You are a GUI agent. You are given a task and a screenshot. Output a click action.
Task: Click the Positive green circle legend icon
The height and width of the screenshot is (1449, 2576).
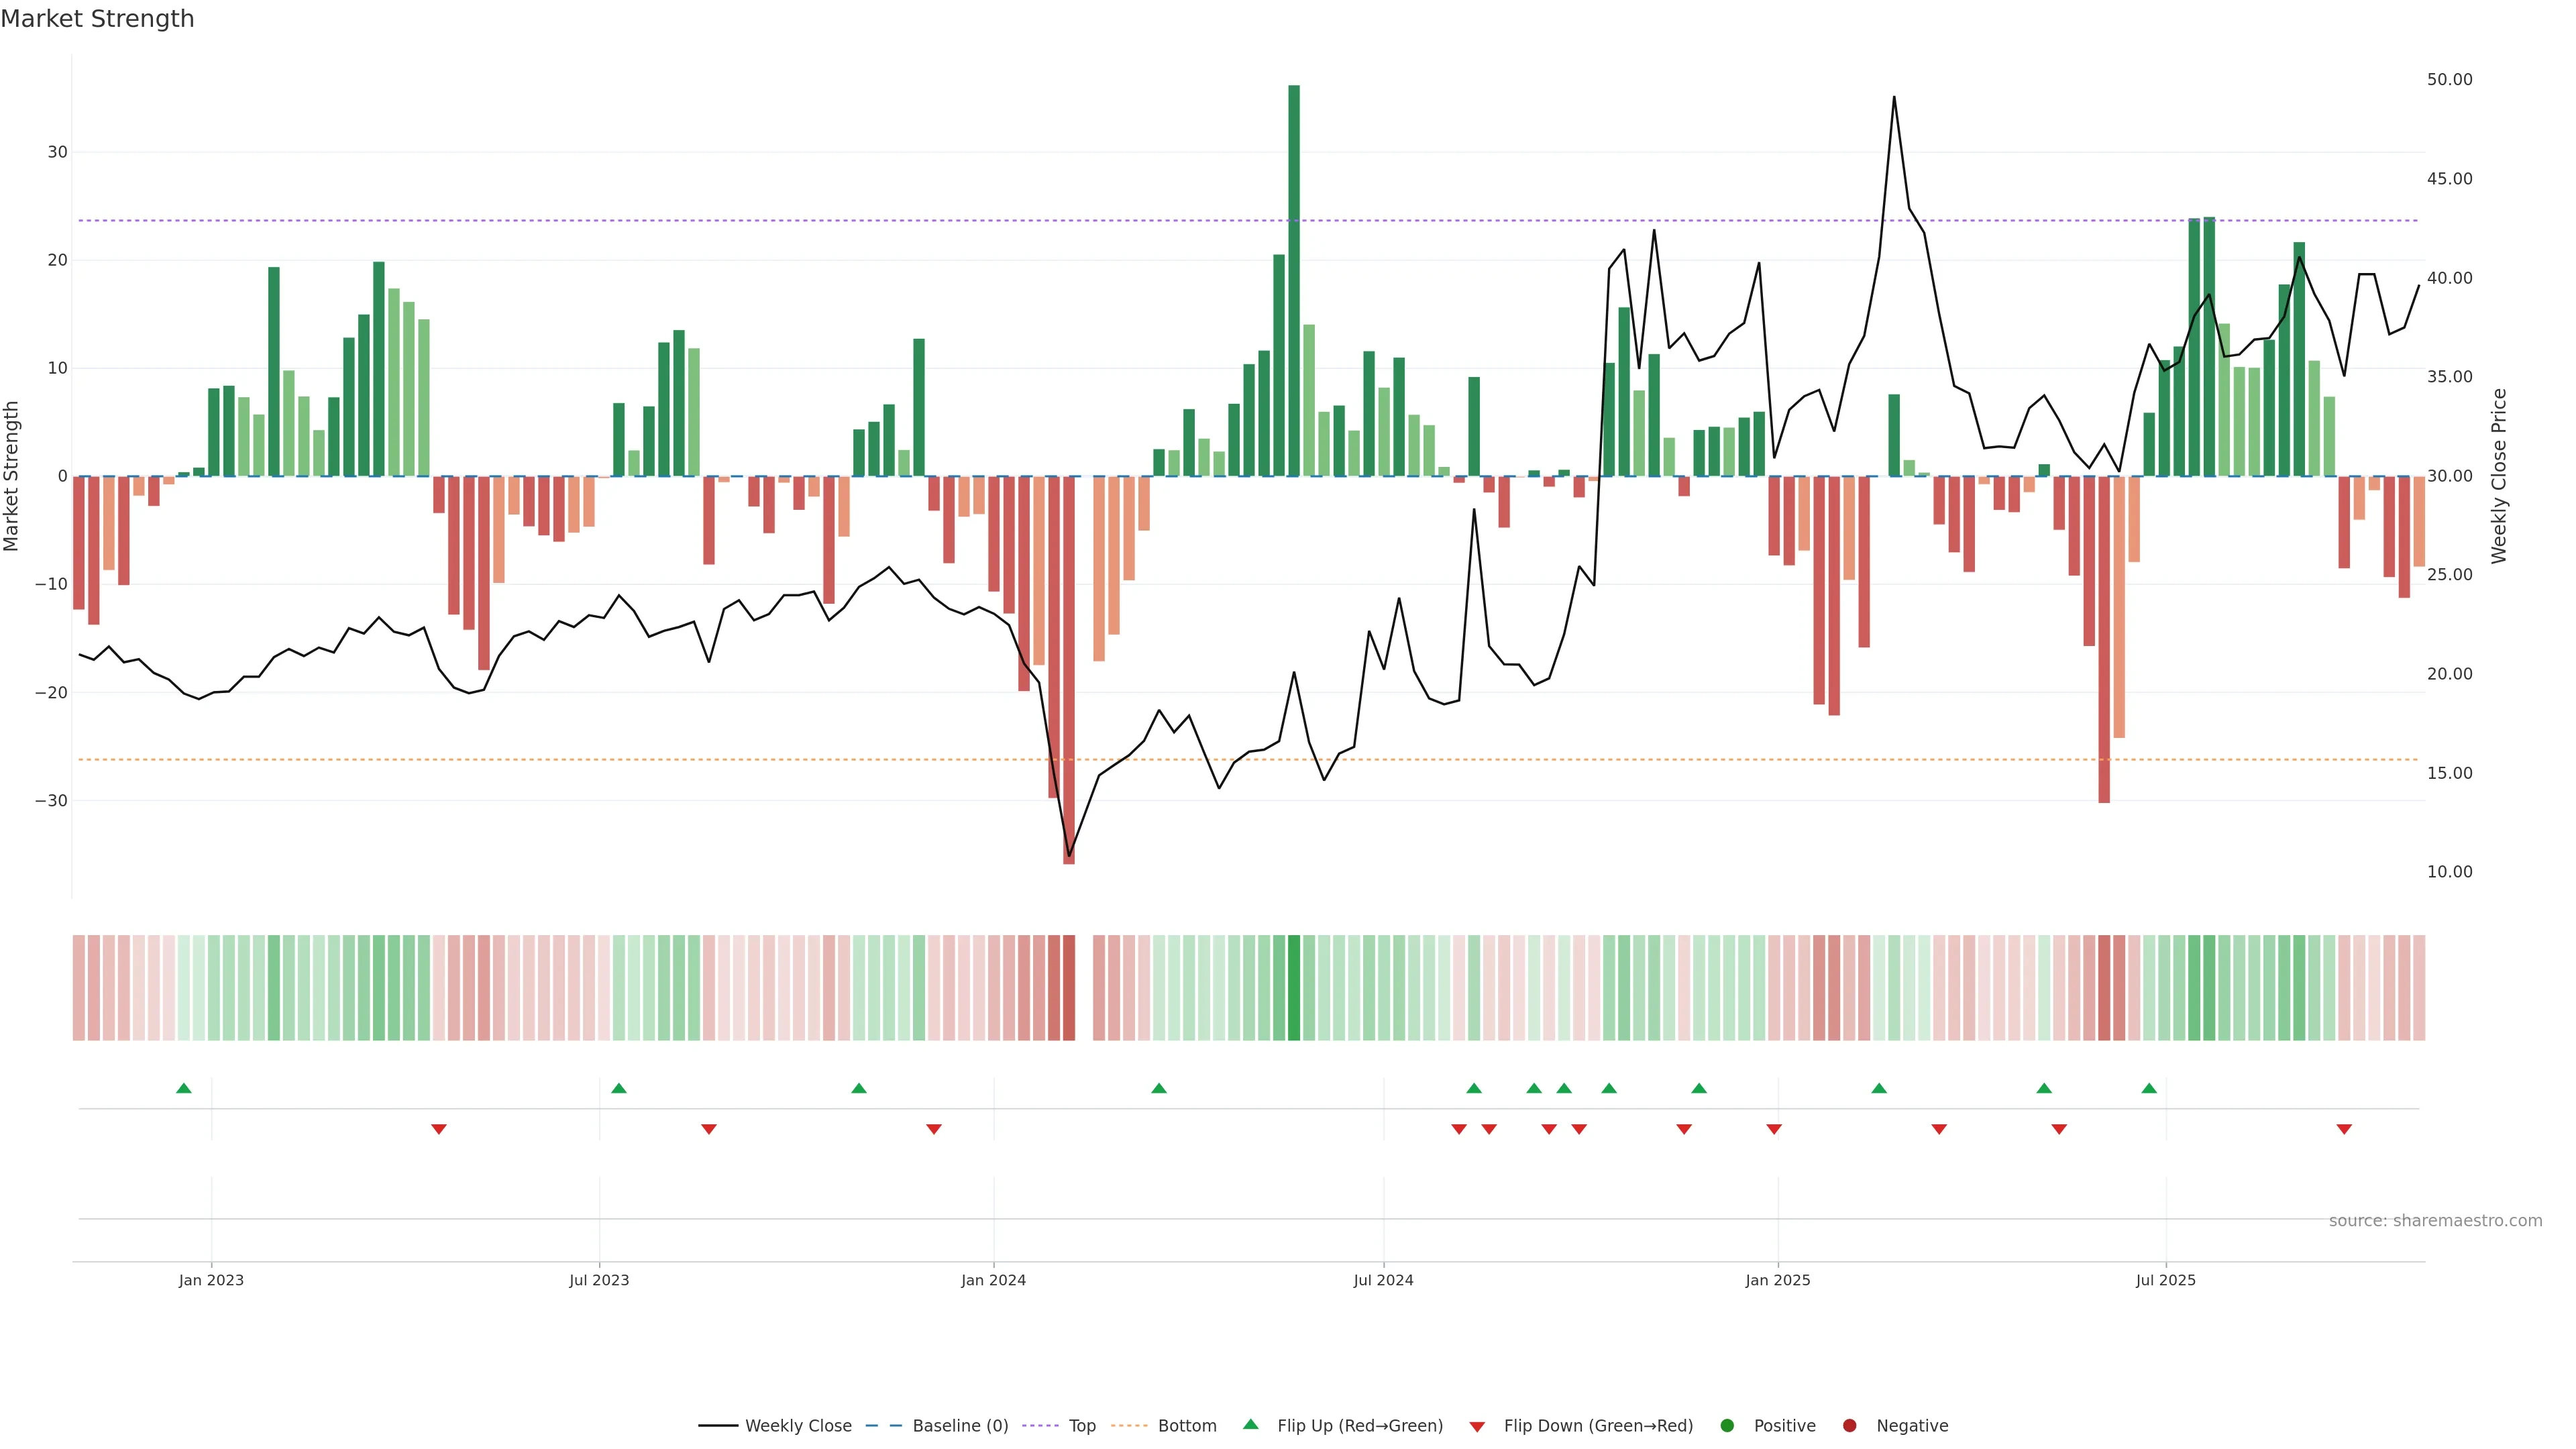tap(1727, 1425)
